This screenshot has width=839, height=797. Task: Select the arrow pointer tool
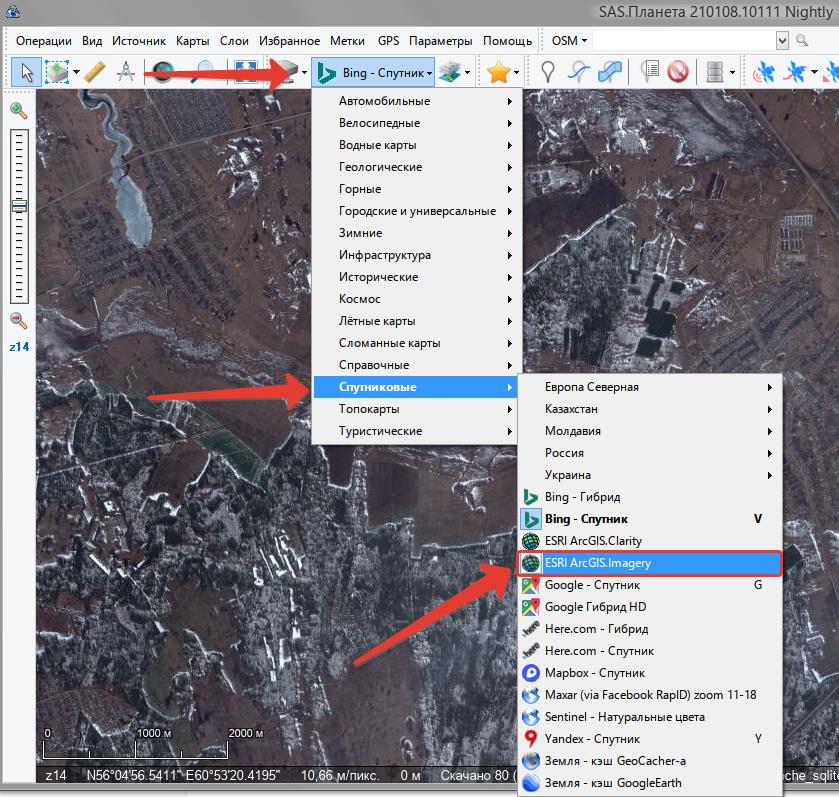coord(26,72)
